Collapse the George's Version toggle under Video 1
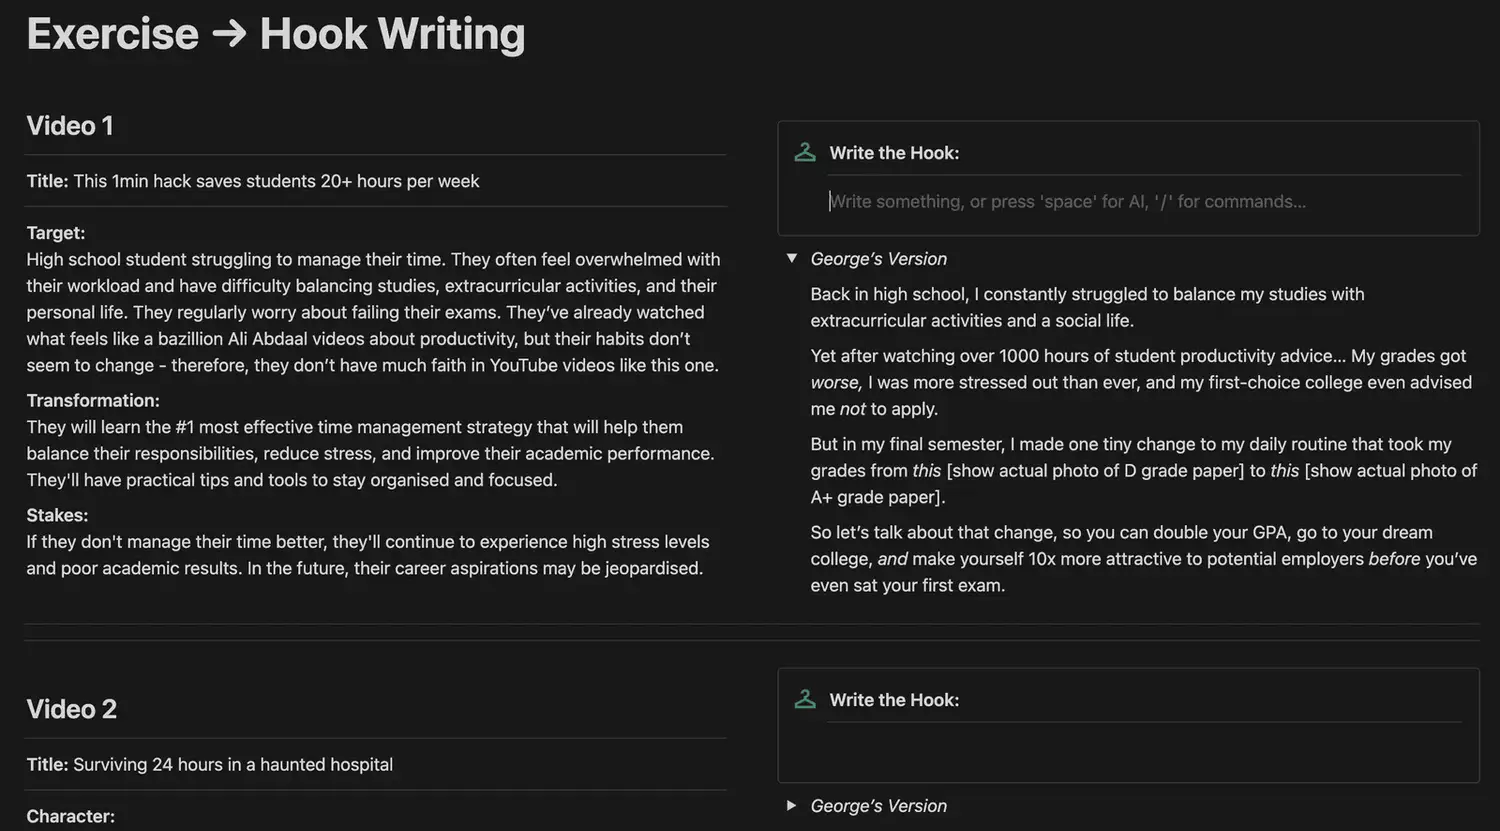1500x831 pixels. coord(792,258)
